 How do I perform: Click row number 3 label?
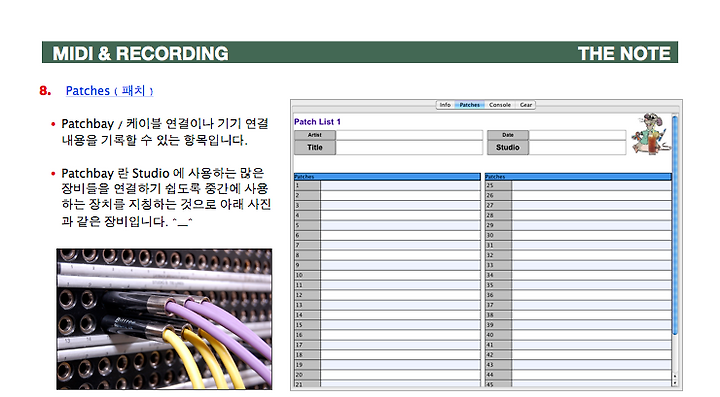pyautogui.click(x=307, y=206)
